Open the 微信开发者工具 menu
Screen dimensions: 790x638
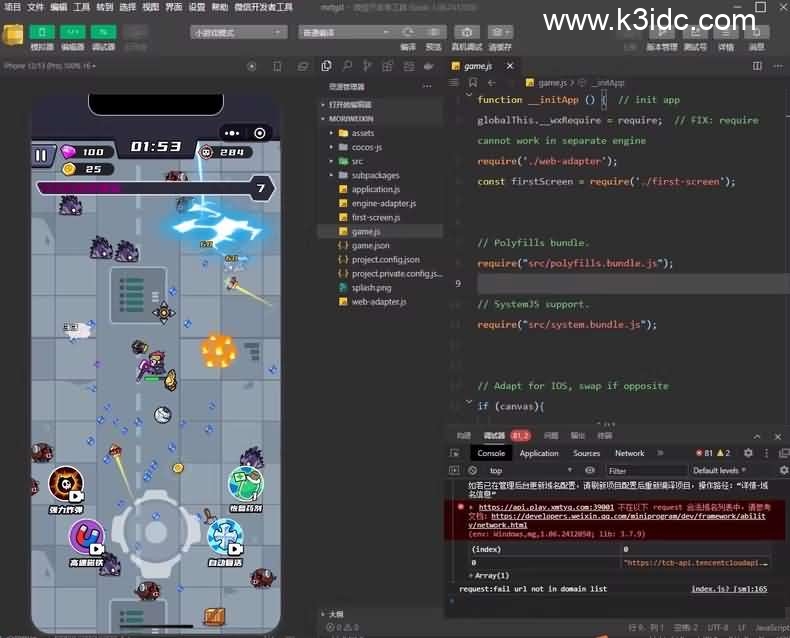click(x=264, y=7)
